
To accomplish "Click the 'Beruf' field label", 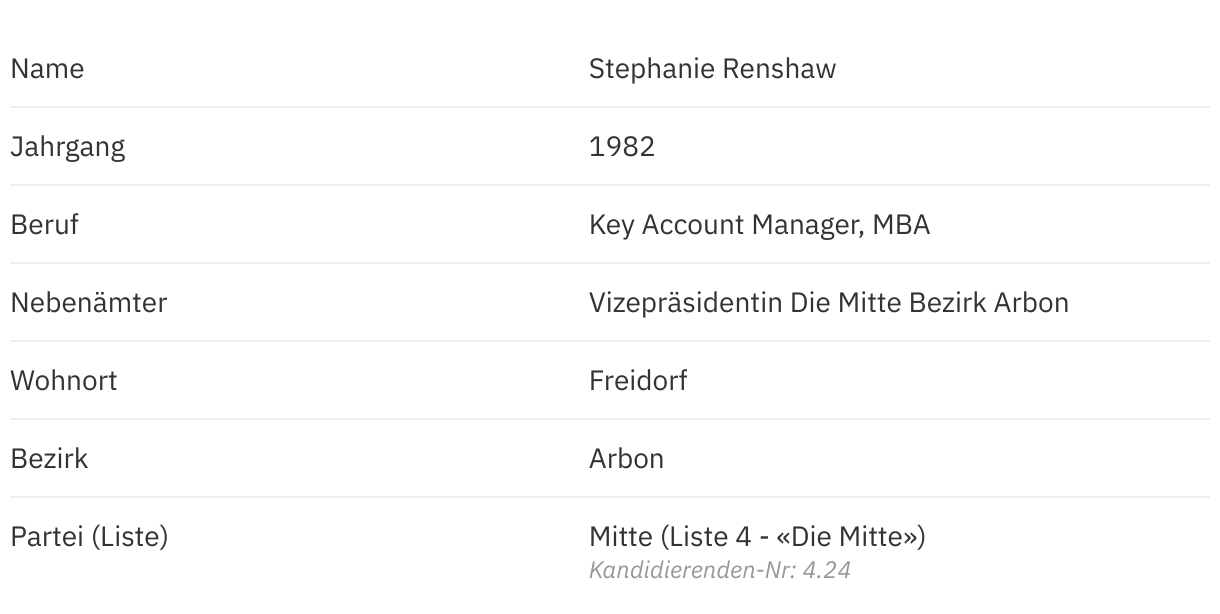I will 44,225.
